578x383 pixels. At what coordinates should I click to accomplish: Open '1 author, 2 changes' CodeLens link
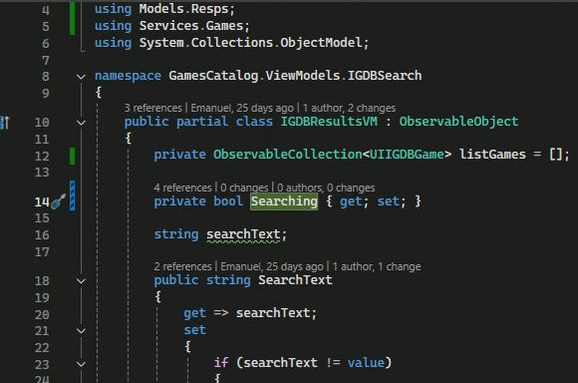(x=349, y=108)
